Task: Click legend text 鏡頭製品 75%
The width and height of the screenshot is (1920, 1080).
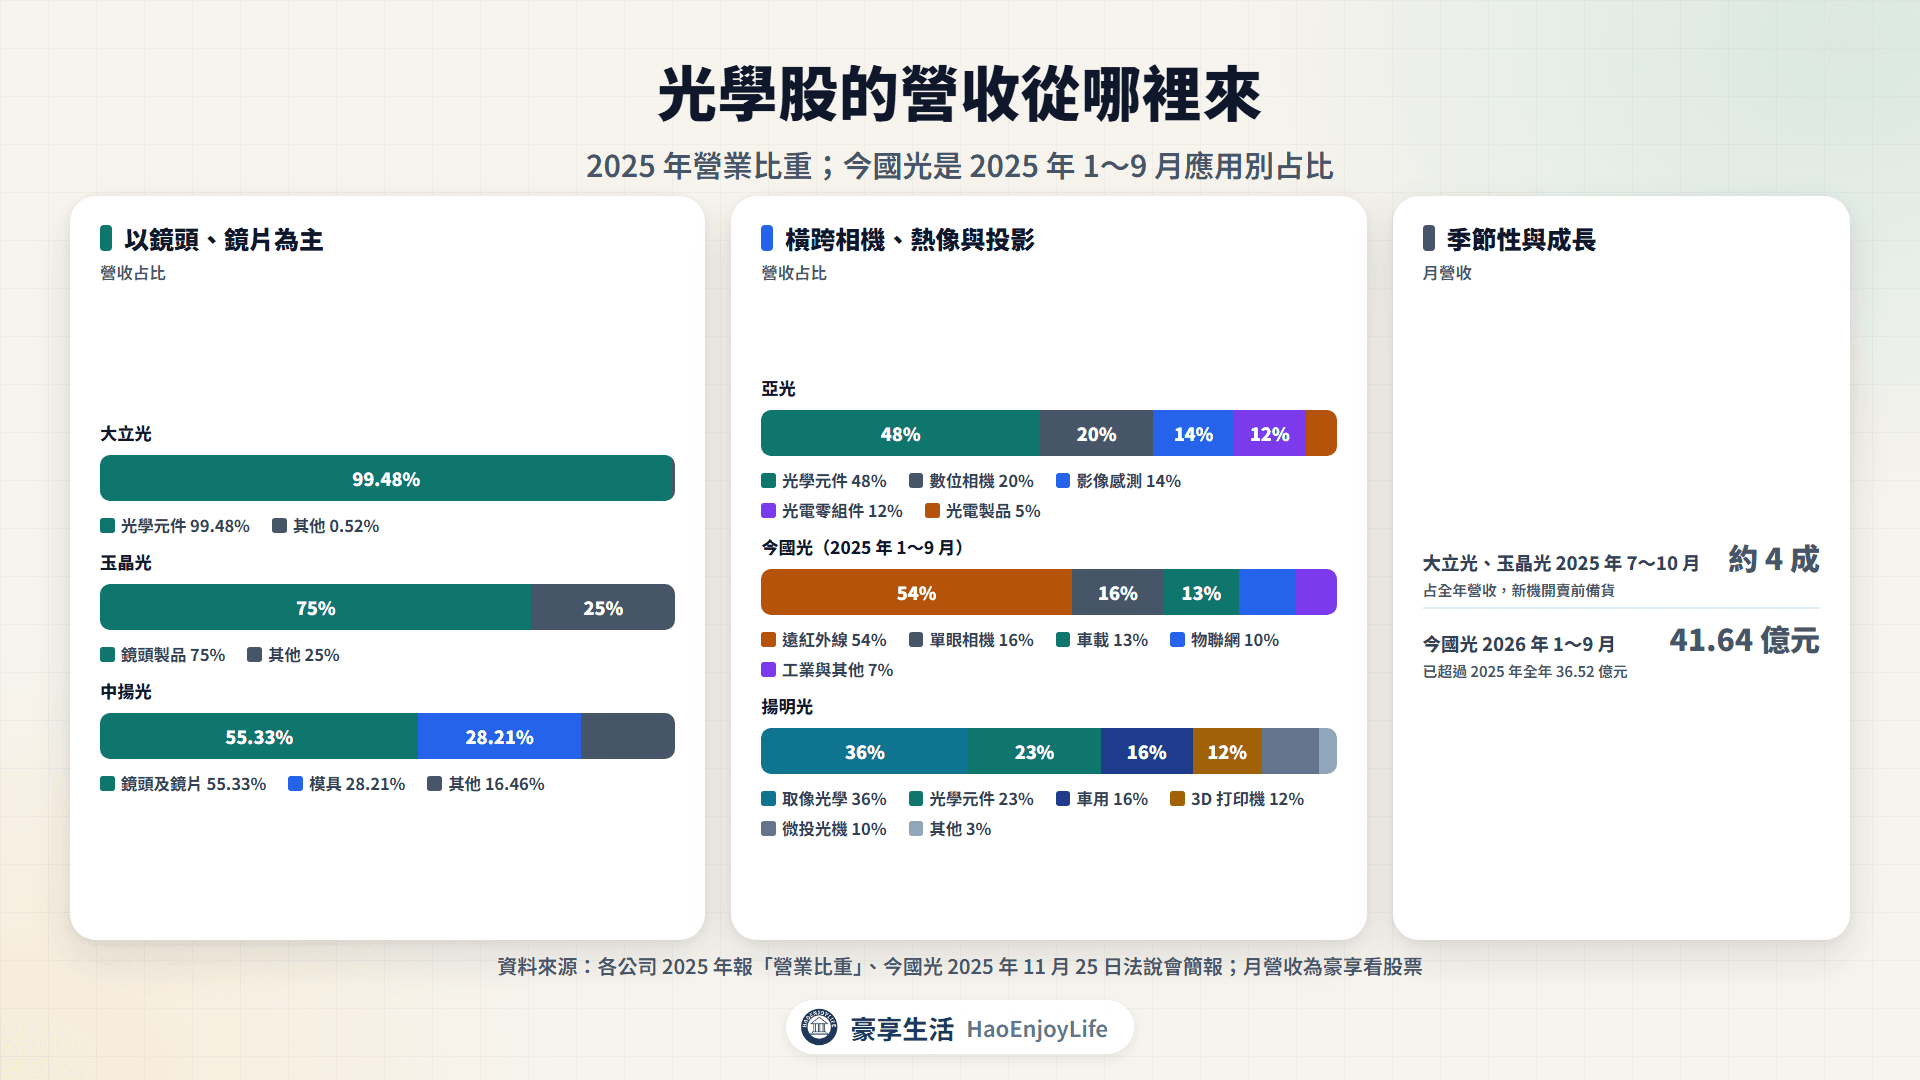Action: [x=173, y=655]
